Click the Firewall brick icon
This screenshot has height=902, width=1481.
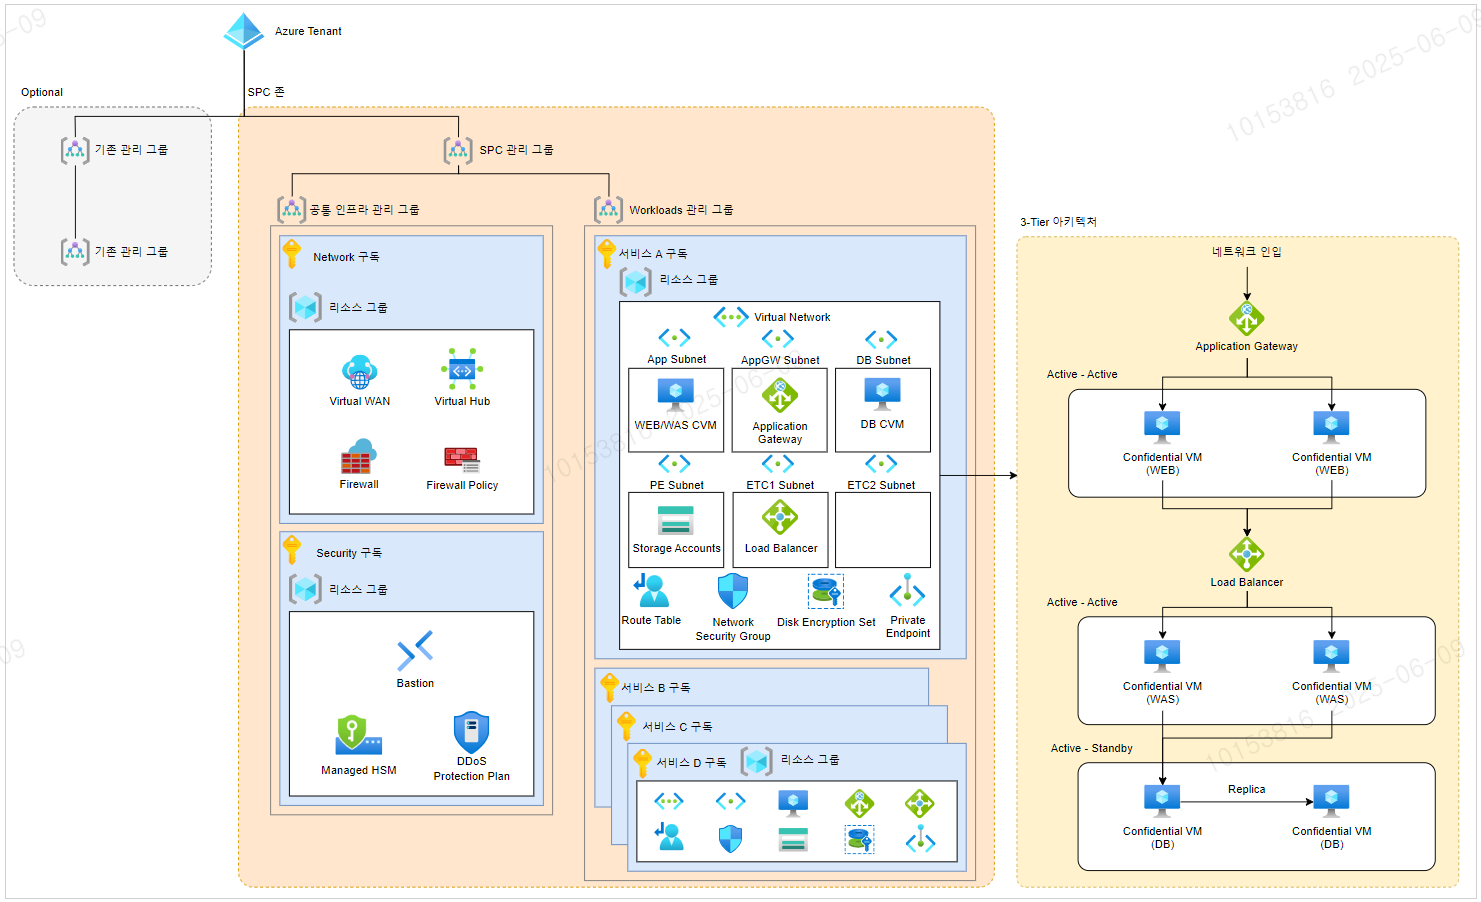(x=358, y=457)
